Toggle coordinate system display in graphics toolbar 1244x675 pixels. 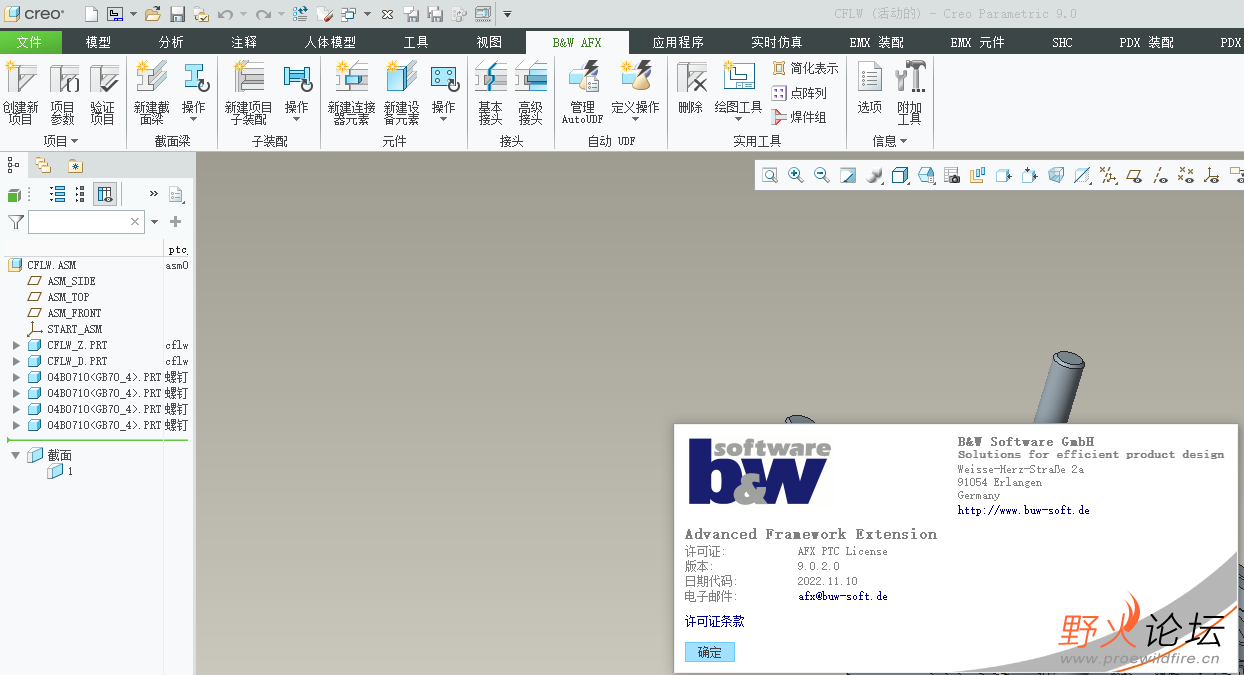1212,175
